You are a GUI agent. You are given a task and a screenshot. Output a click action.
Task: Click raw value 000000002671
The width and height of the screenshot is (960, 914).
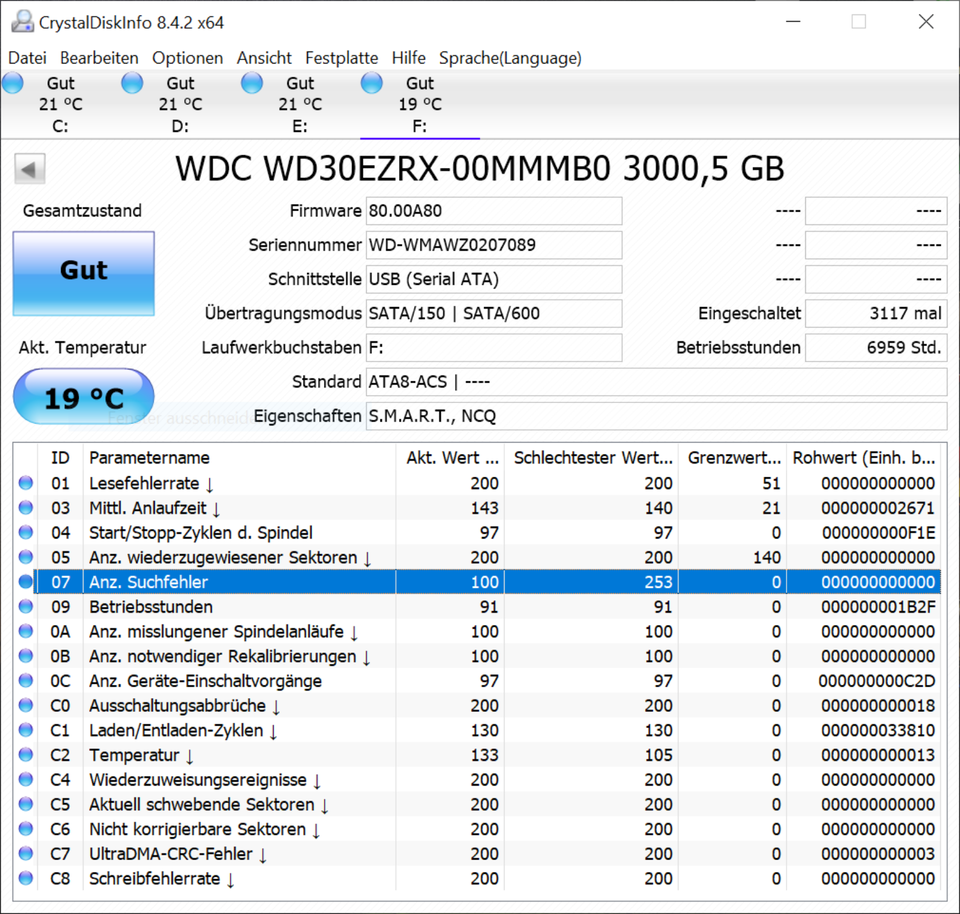[878, 508]
